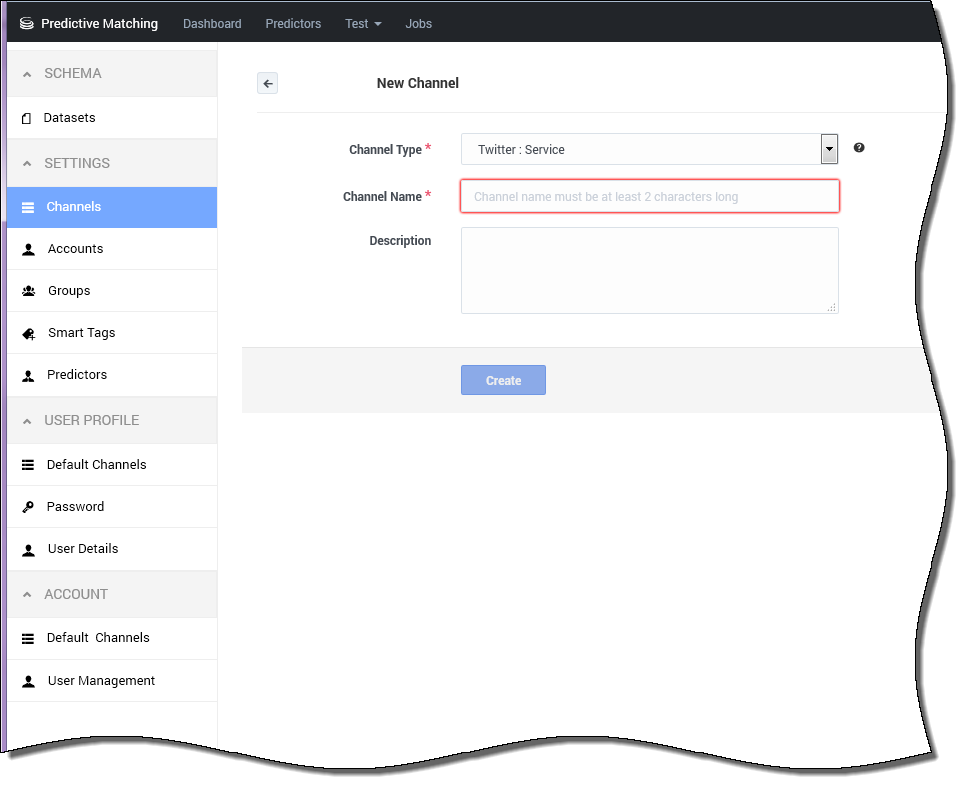Open the Dashboard nav item
The width and height of the screenshot is (964, 785).
click(212, 23)
